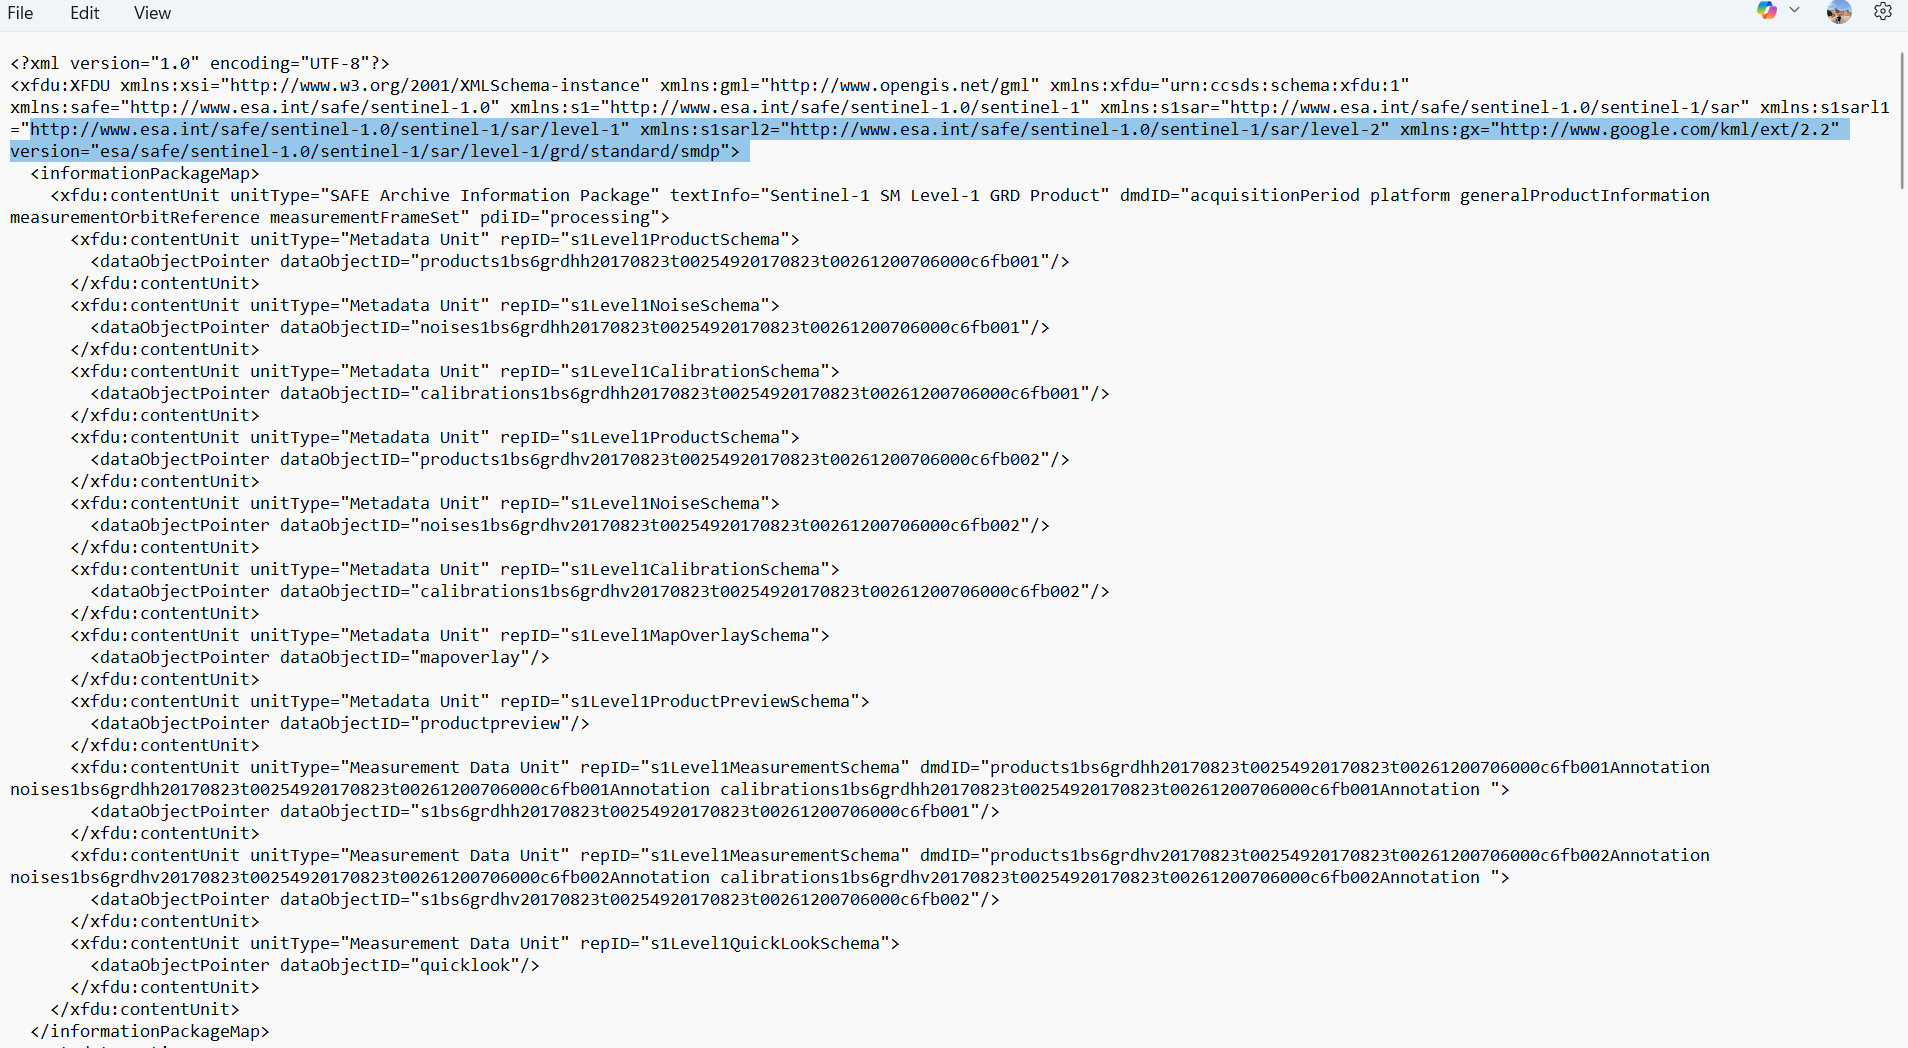Click the opening informationPackageMap tag

pos(145,173)
